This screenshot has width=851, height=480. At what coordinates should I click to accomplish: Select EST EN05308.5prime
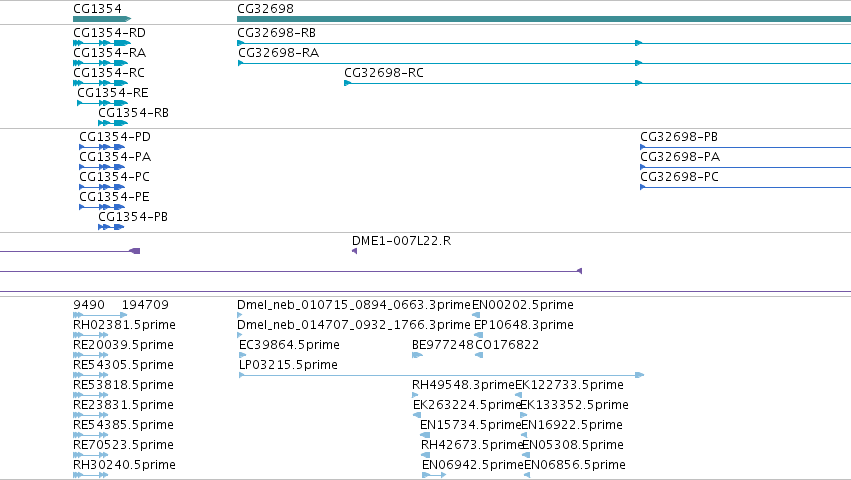click(573, 445)
